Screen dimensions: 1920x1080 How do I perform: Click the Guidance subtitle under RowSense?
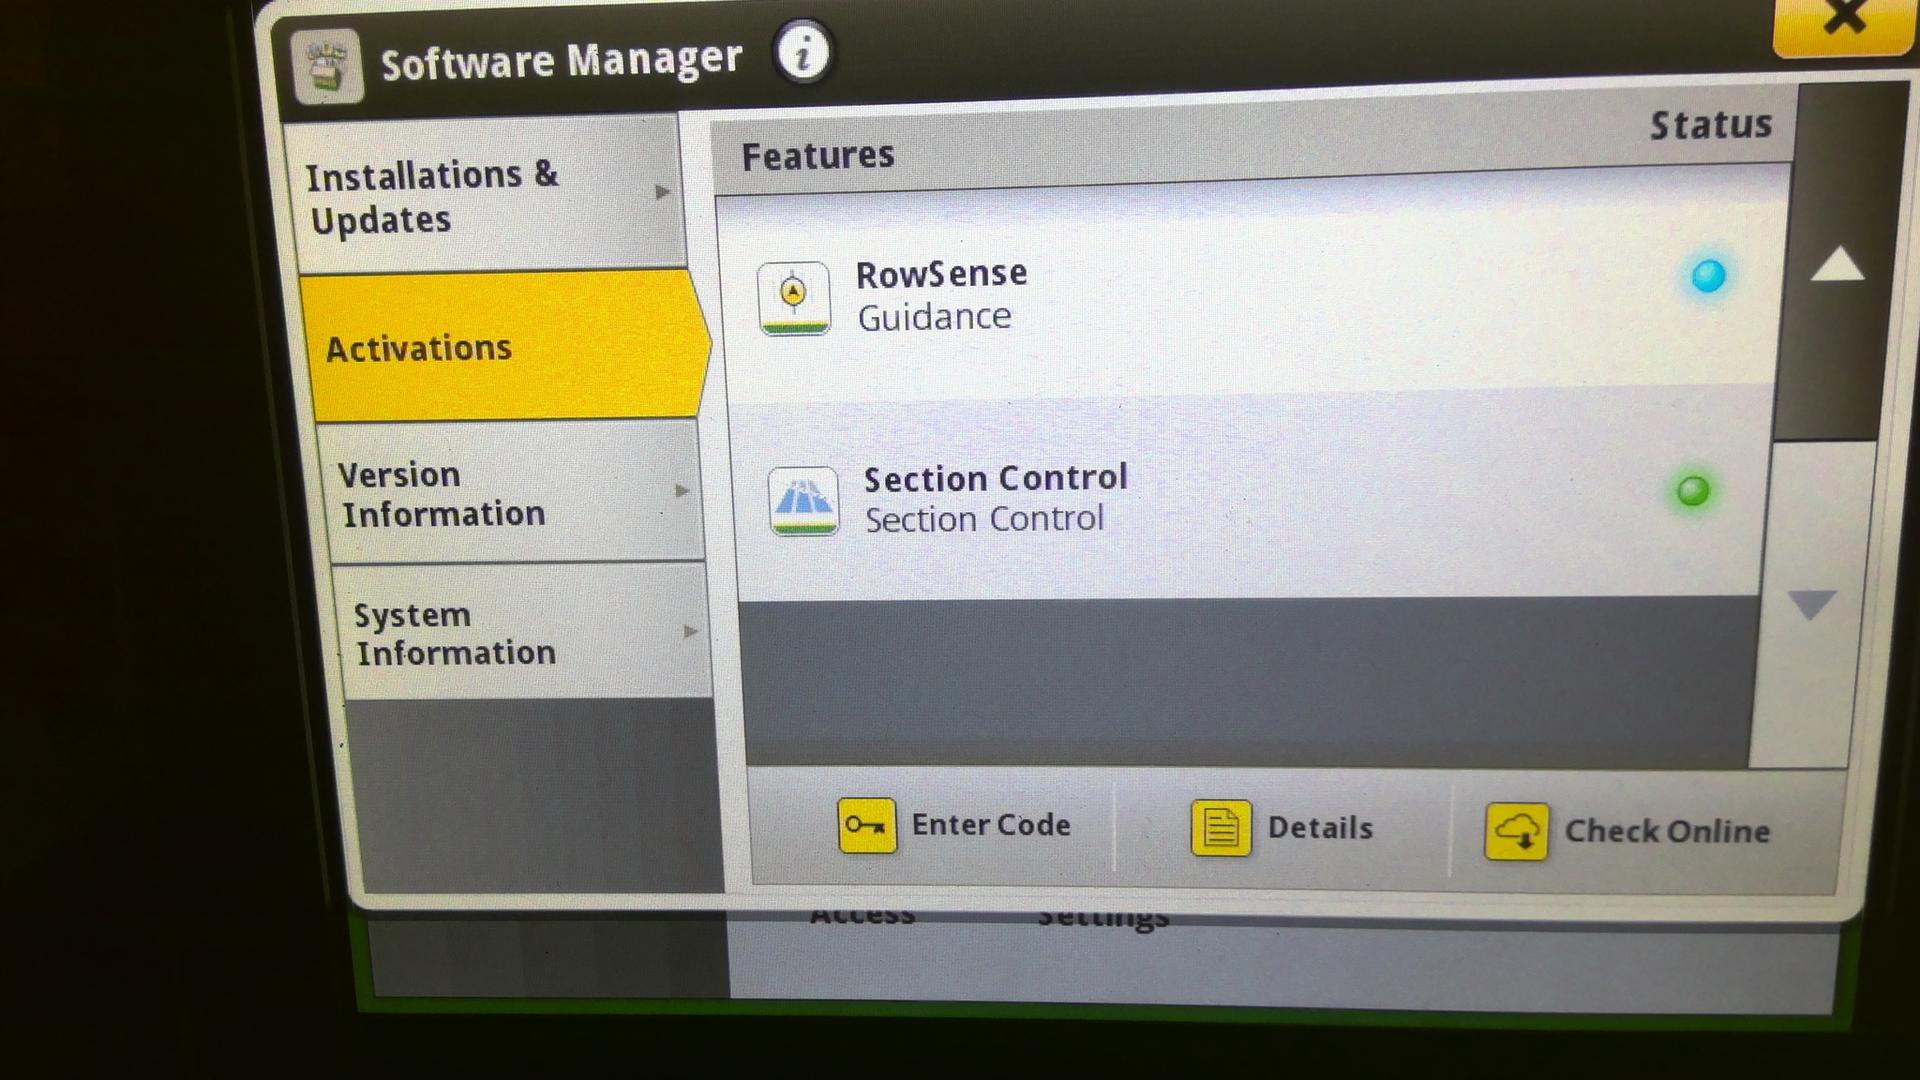934,317
